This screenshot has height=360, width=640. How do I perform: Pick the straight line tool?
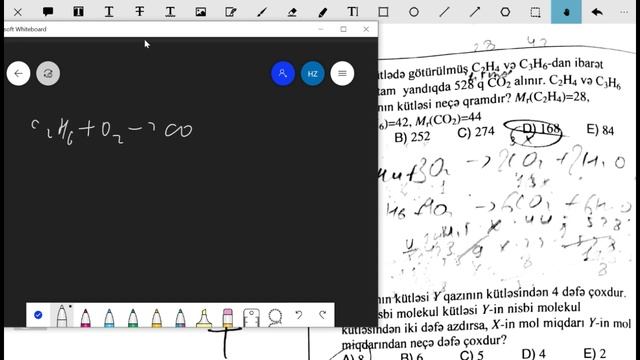444,12
